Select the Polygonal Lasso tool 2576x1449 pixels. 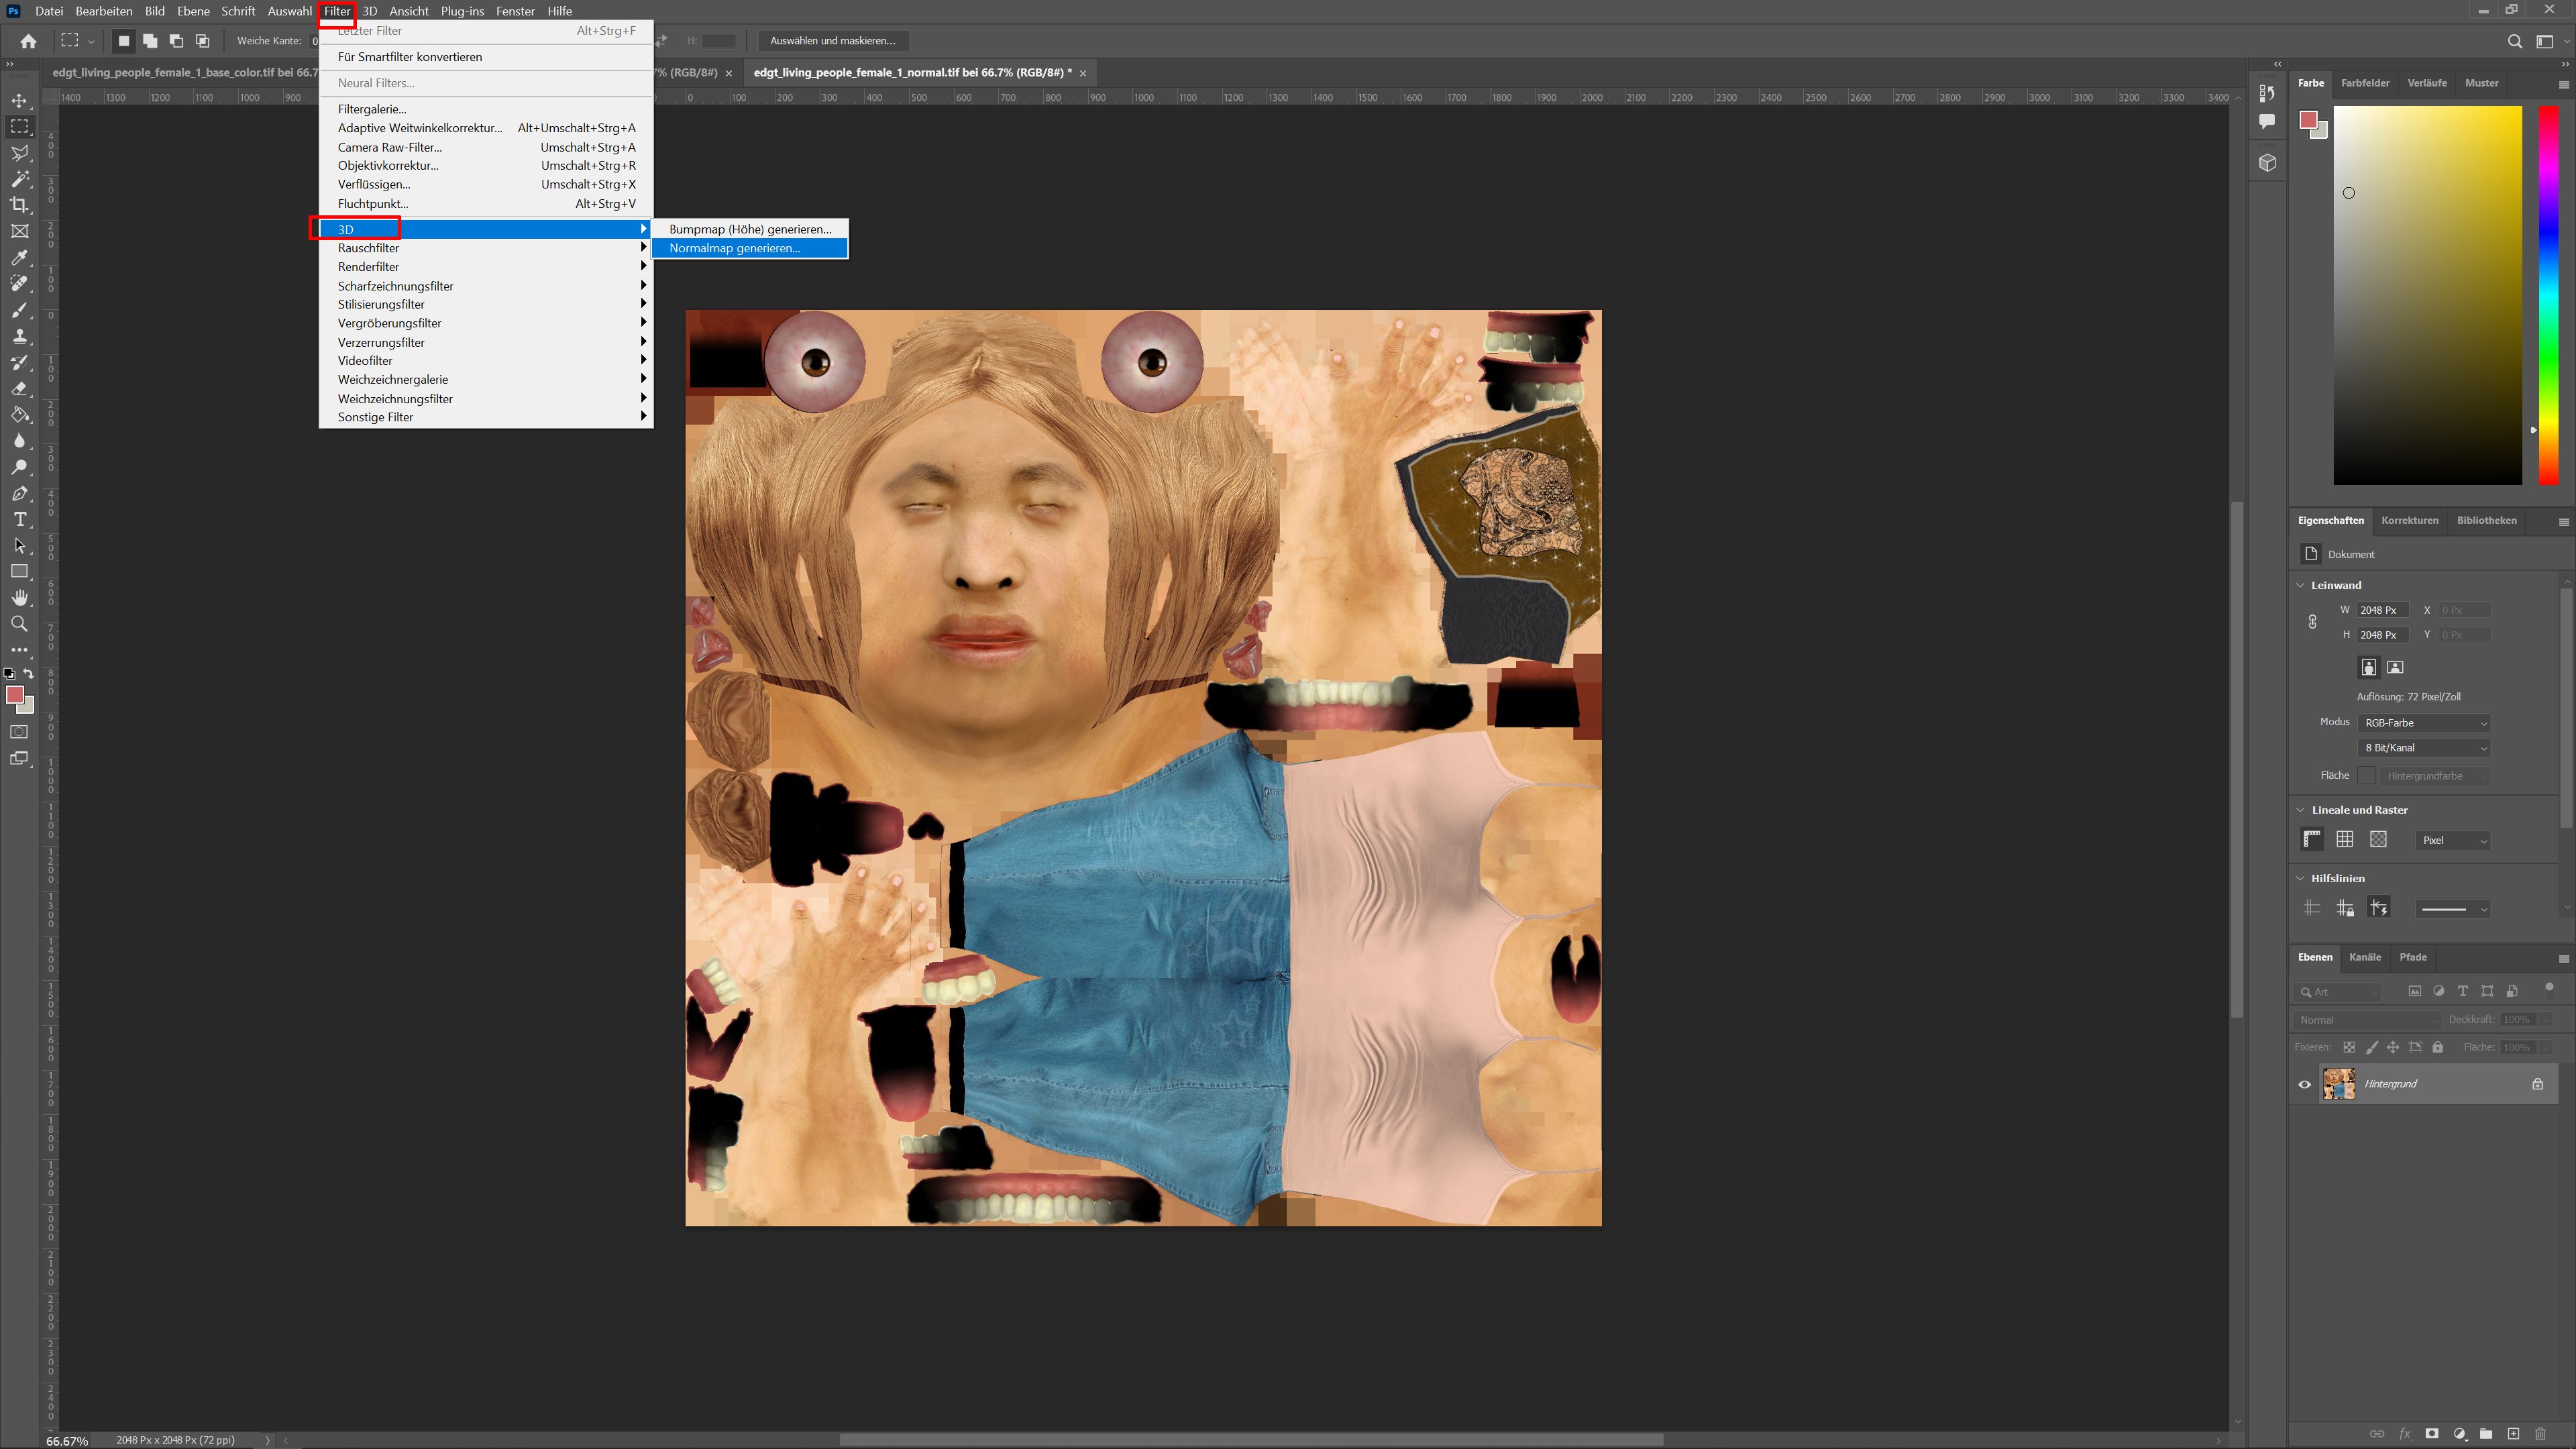[x=19, y=153]
